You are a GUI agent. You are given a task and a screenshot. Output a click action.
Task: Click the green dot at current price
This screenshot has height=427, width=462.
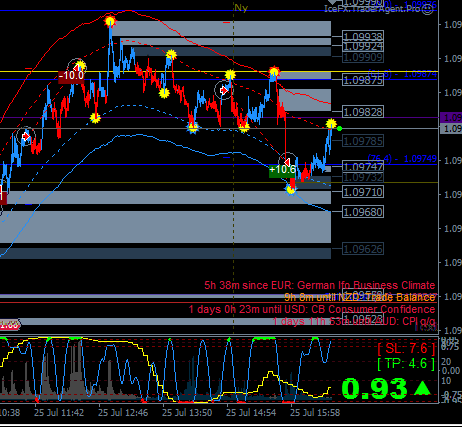point(339,128)
